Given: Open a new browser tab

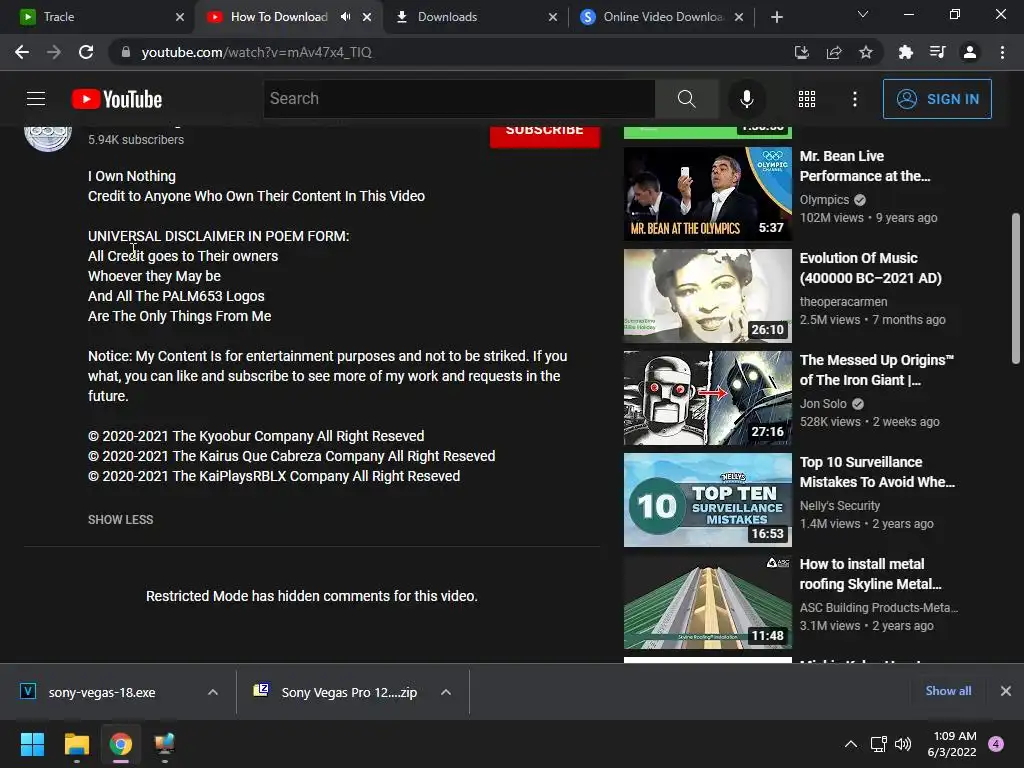Looking at the screenshot, I should pos(776,17).
